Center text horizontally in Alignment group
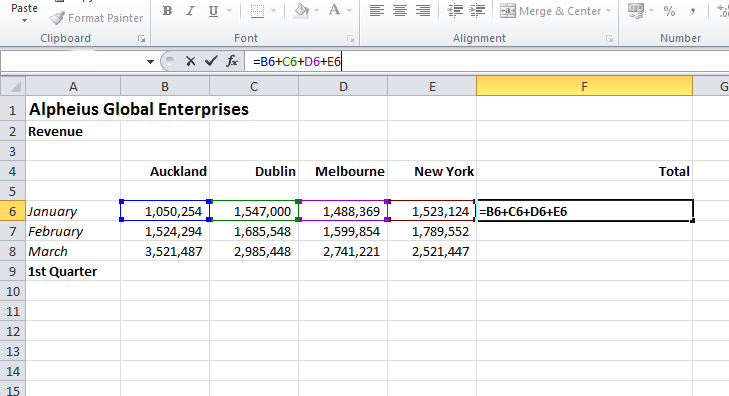729x396 pixels. [x=400, y=10]
